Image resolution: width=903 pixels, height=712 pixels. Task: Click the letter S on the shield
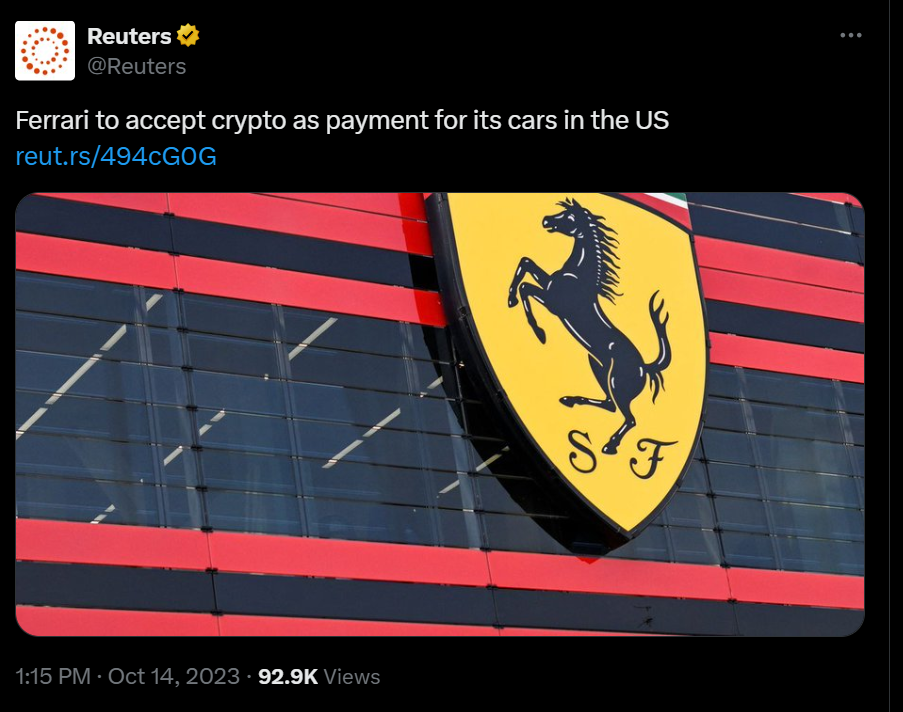point(582,452)
